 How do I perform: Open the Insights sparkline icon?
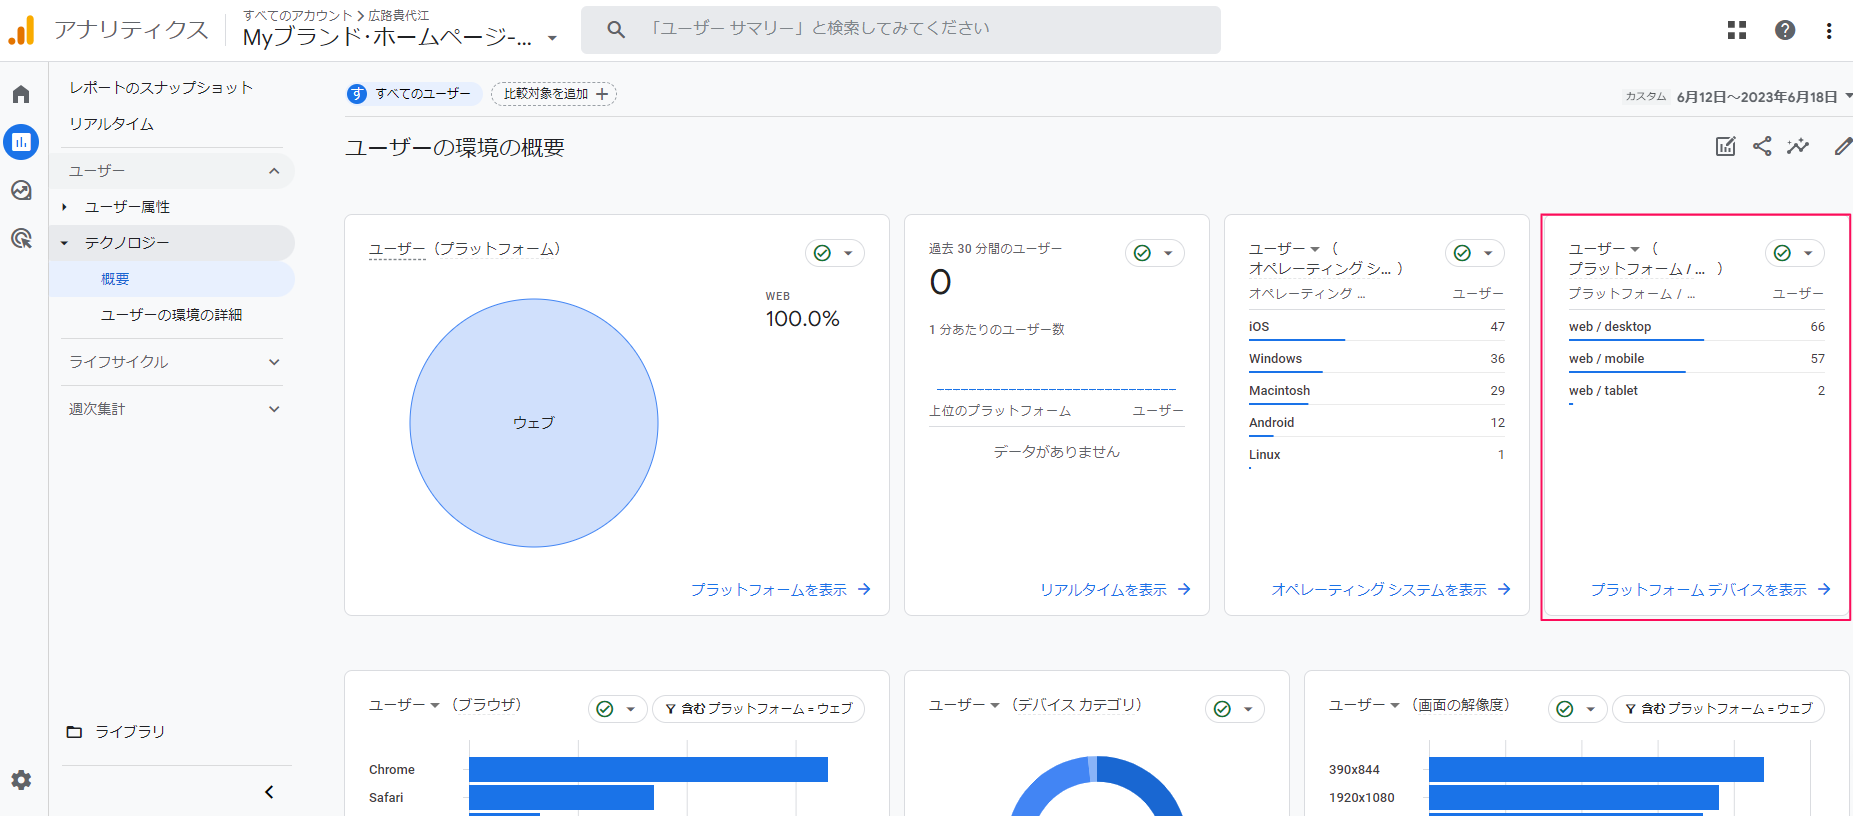pyautogui.click(x=1798, y=147)
